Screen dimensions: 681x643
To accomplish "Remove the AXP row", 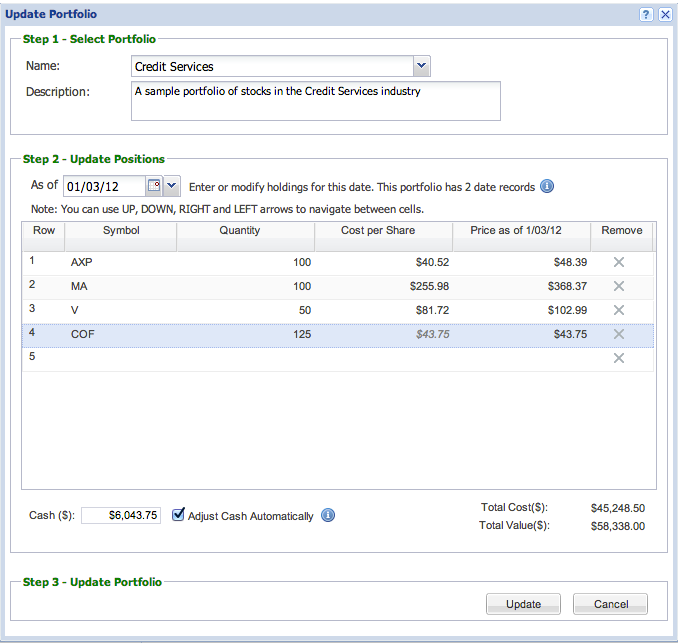I will coord(619,262).
